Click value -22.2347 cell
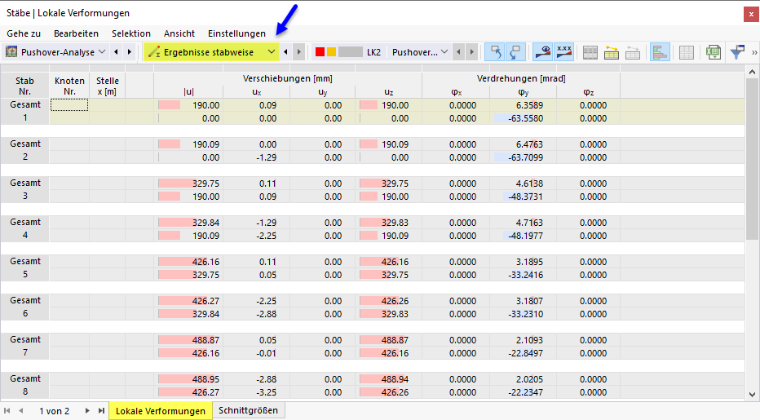This screenshot has width=760, height=420. tap(523, 392)
